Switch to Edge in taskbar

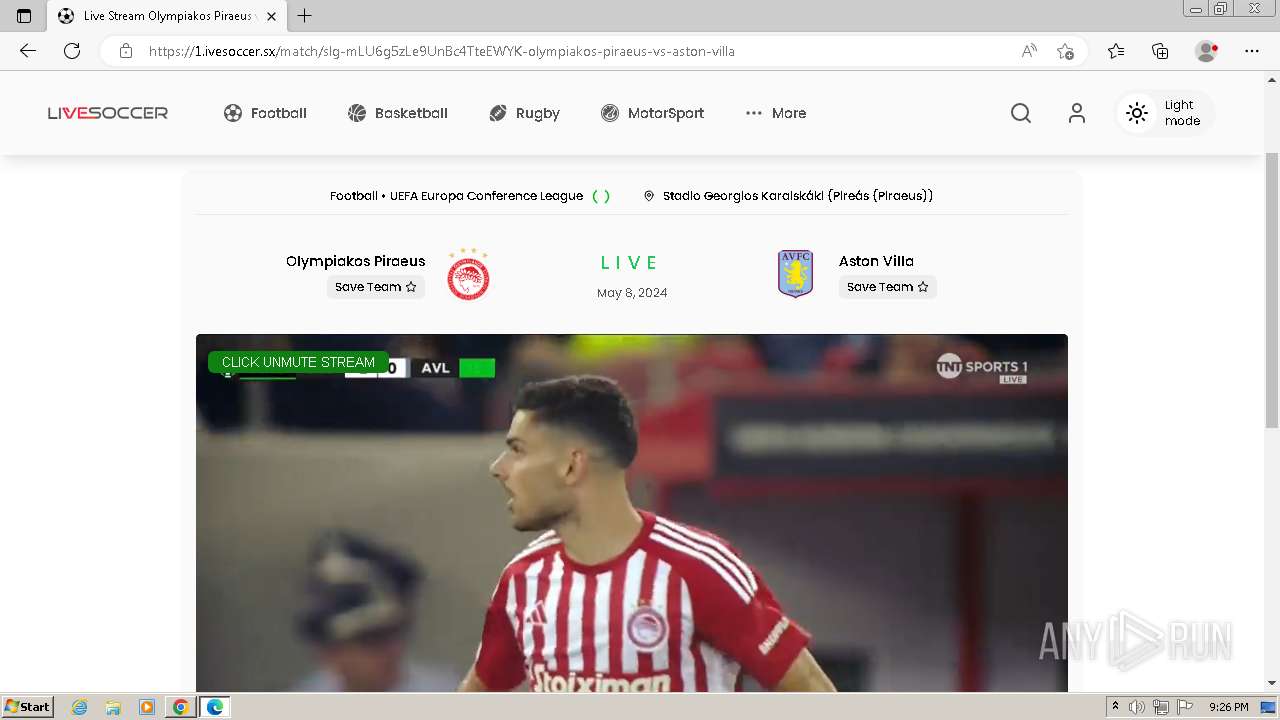point(214,707)
